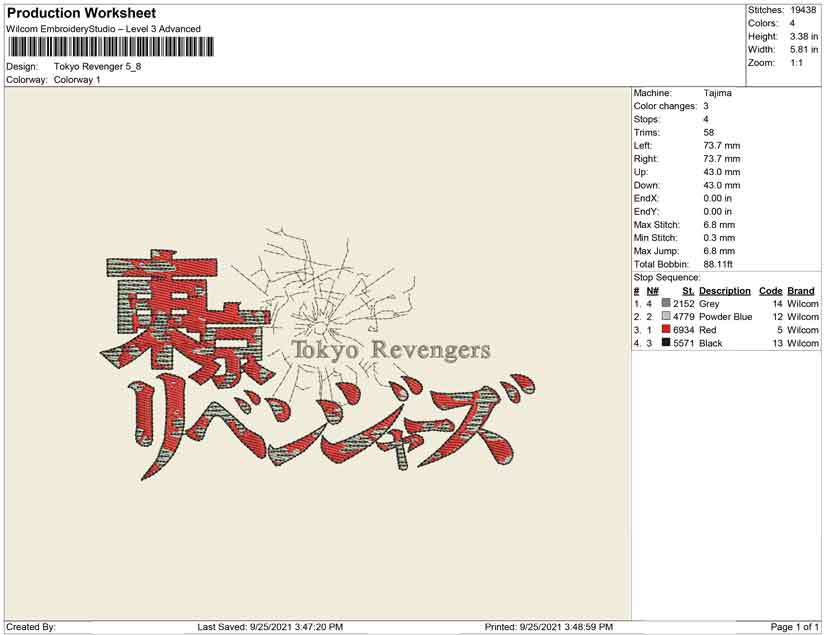Click the Max Stitch value 6.8 mm
The width and height of the screenshot is (825, 635).
click(719, 225)
